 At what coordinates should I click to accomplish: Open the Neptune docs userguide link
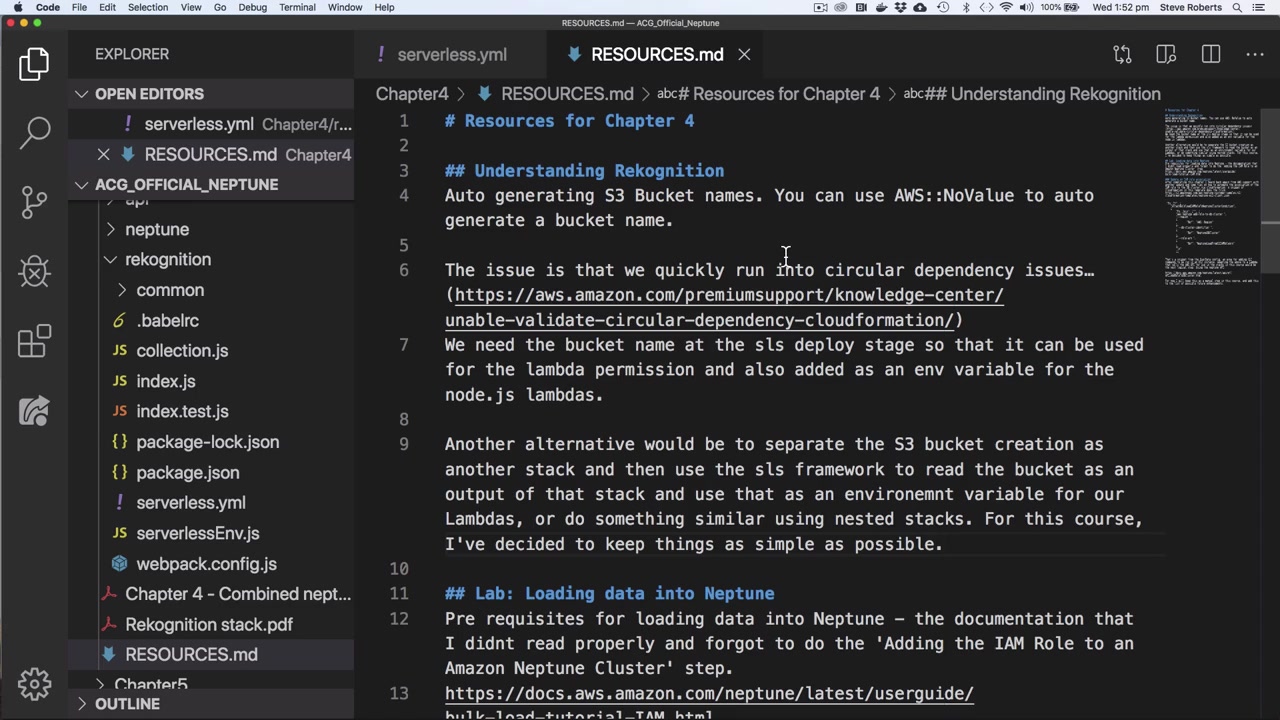pyautogui.click(x=709, y=704)
